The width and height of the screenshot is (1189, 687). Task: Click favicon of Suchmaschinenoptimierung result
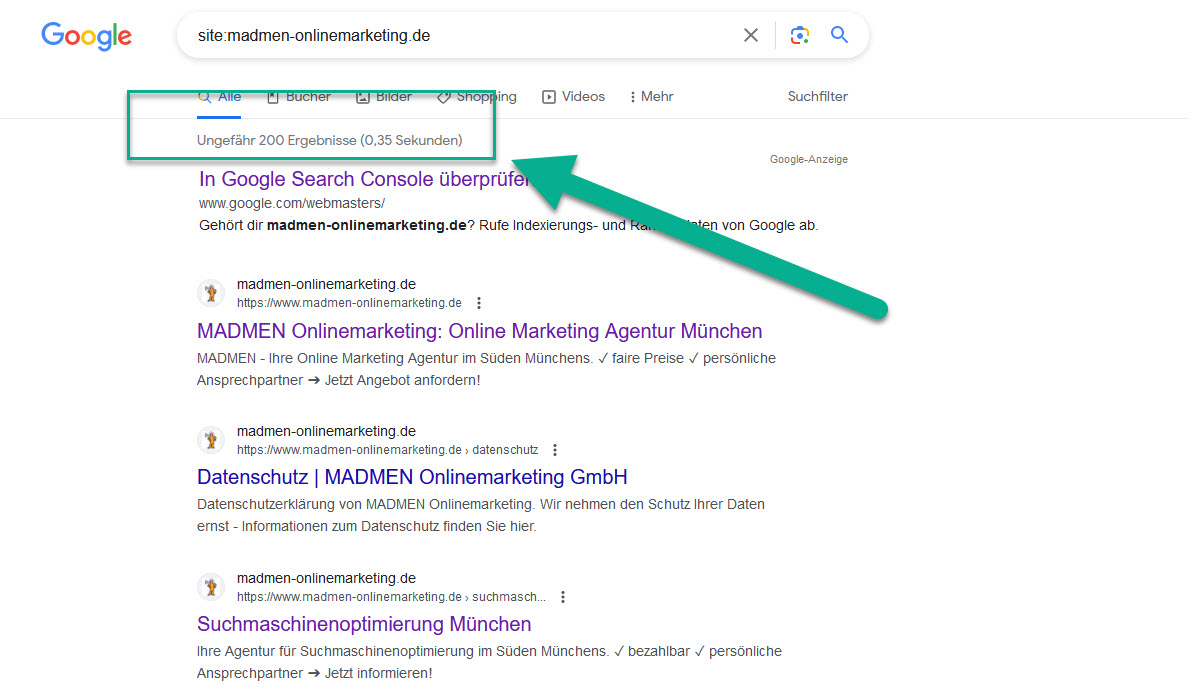(212, 587)
